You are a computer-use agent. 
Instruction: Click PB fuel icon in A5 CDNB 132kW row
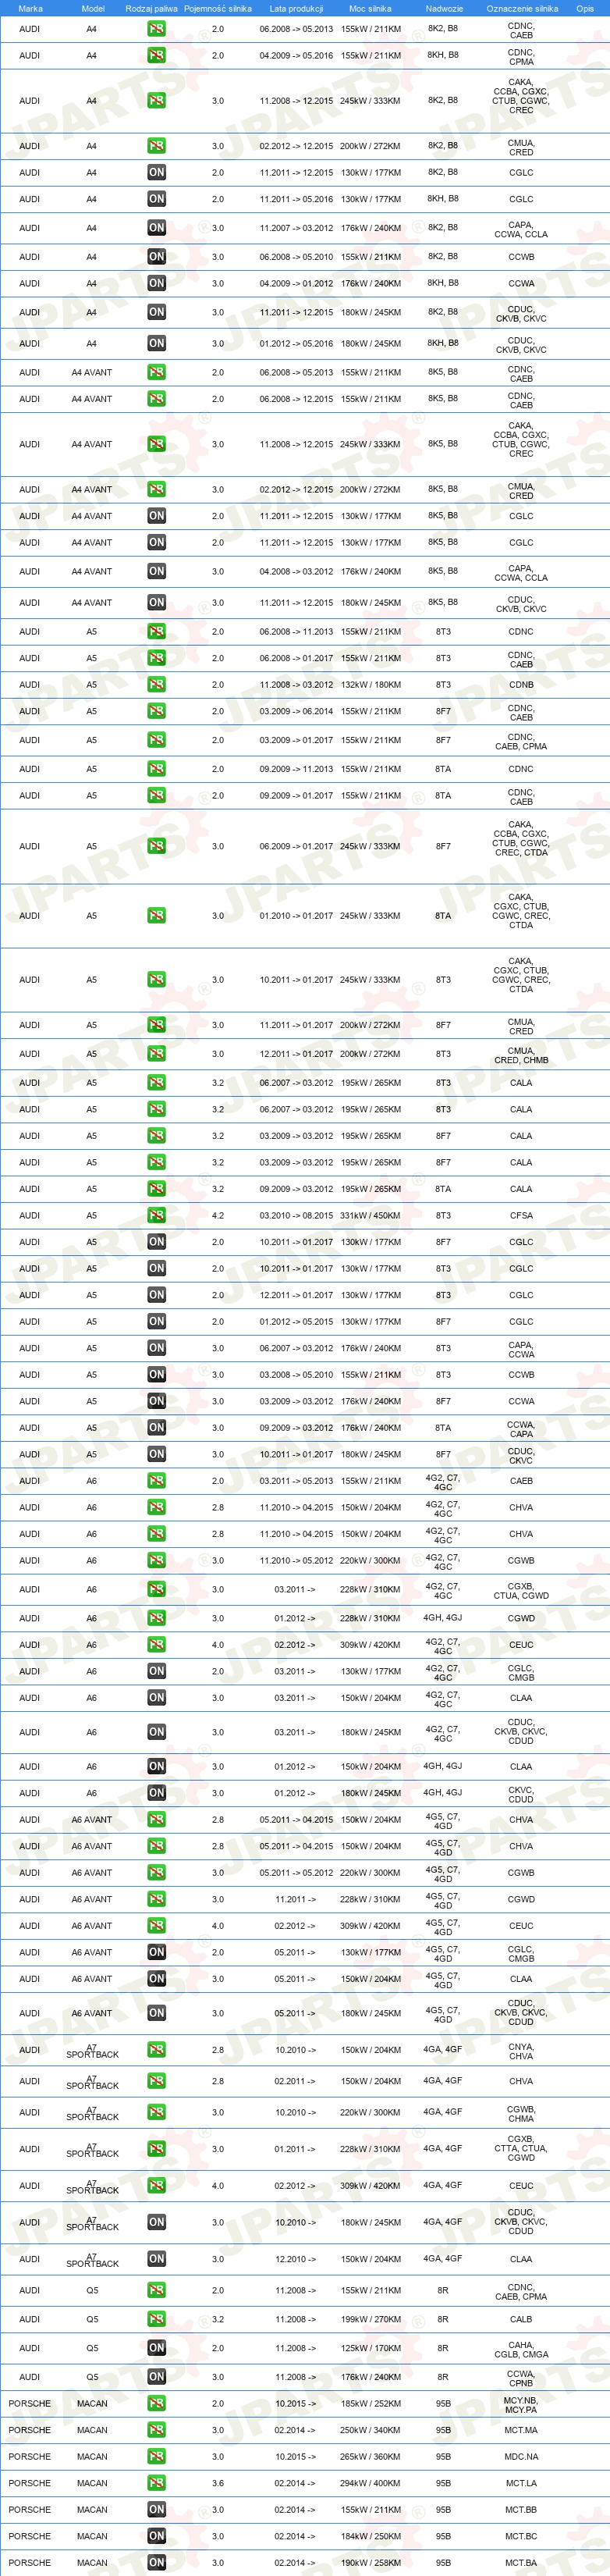(x=157, y=685)
